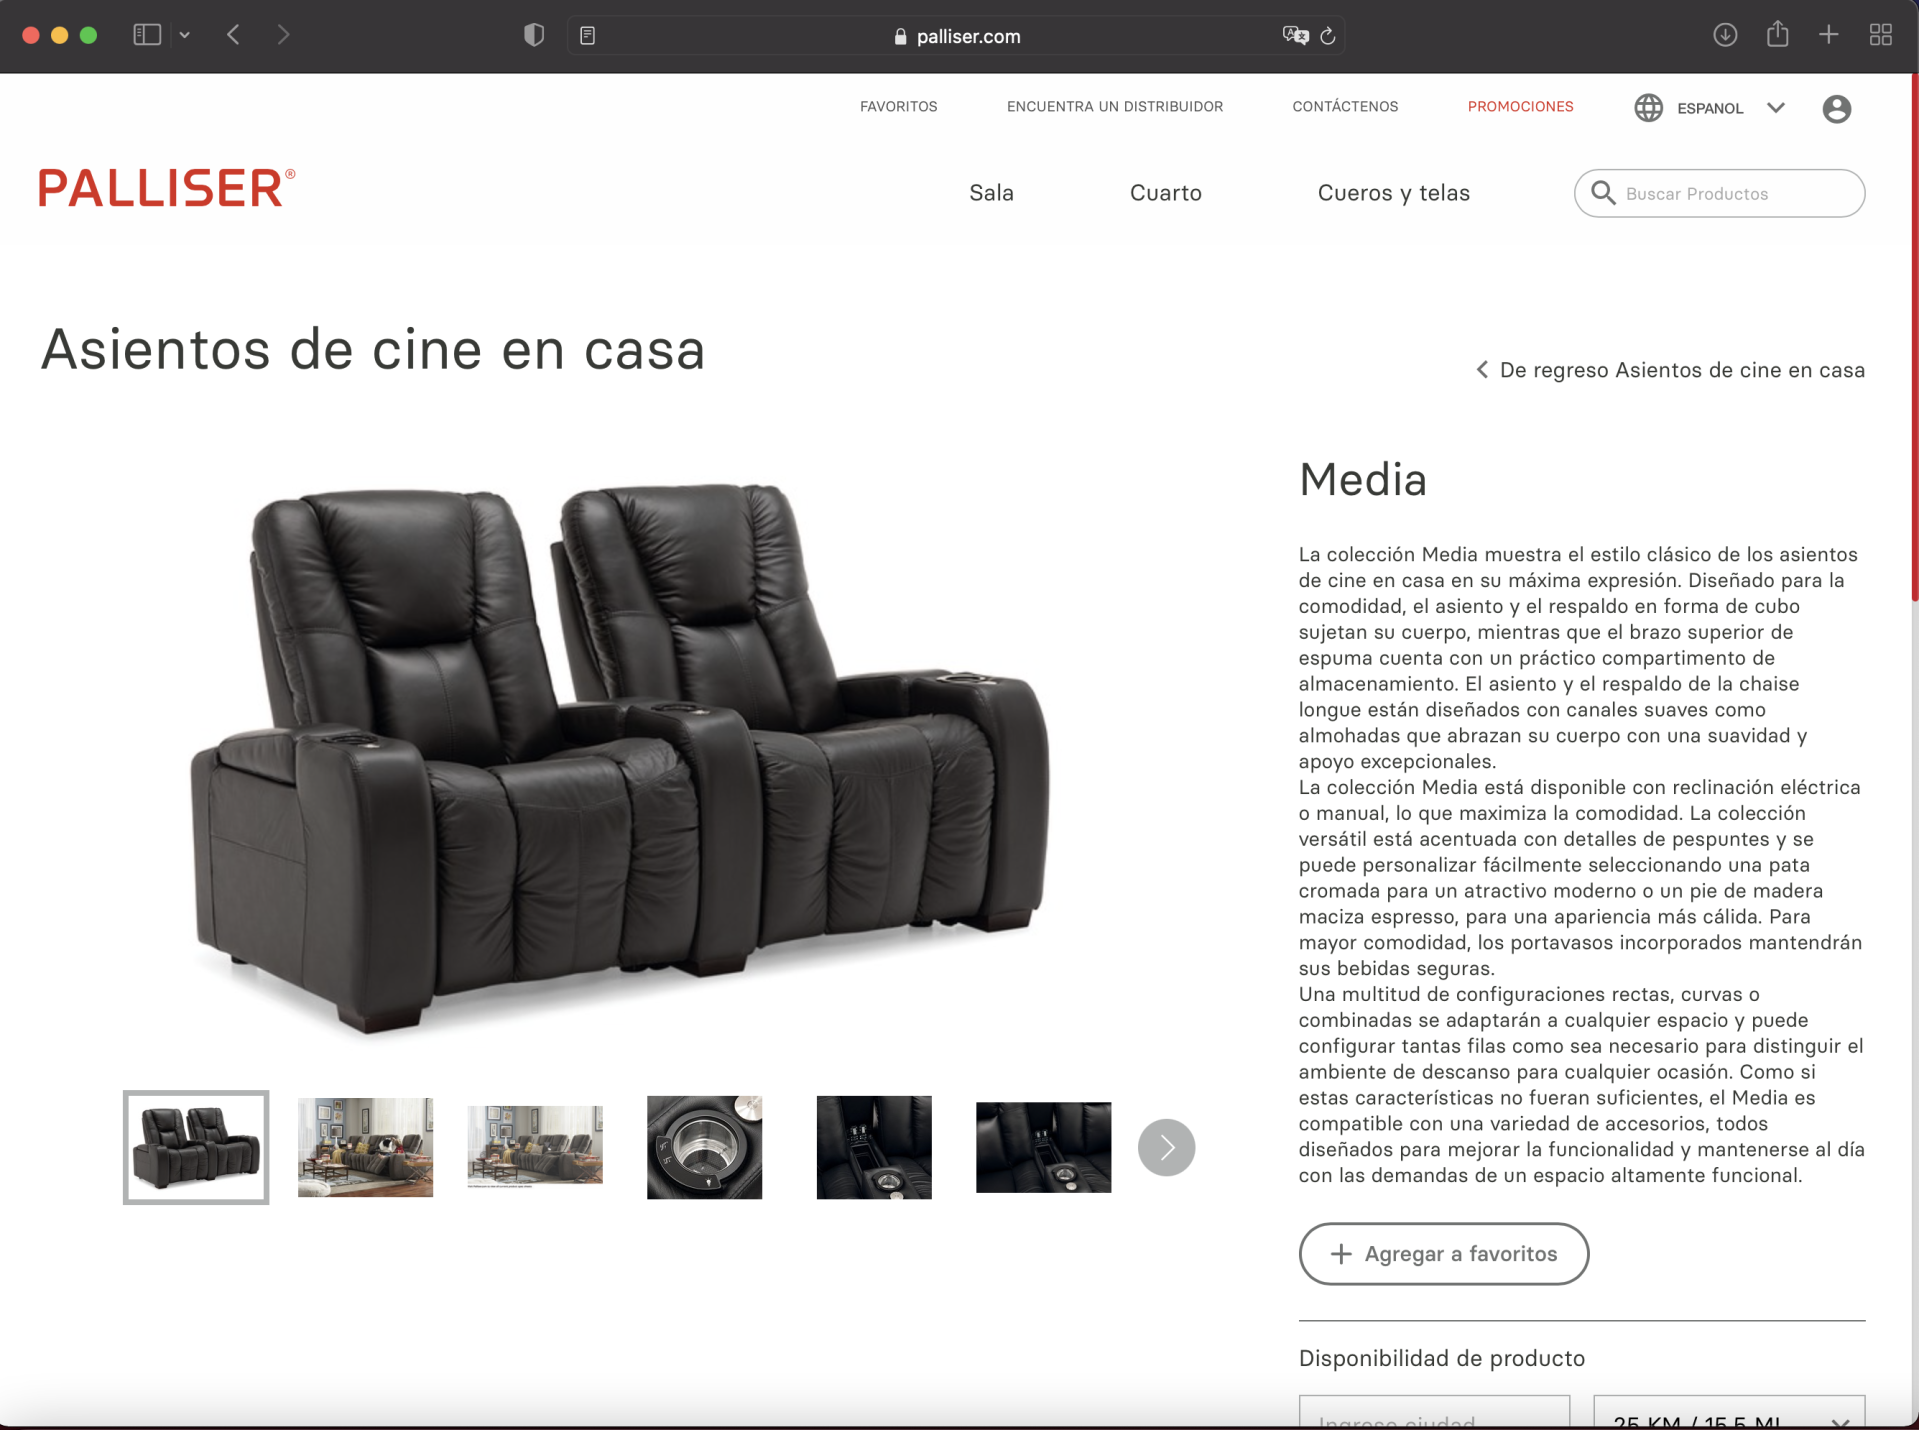Open a new tab with plus icon

coord(1829,35)
